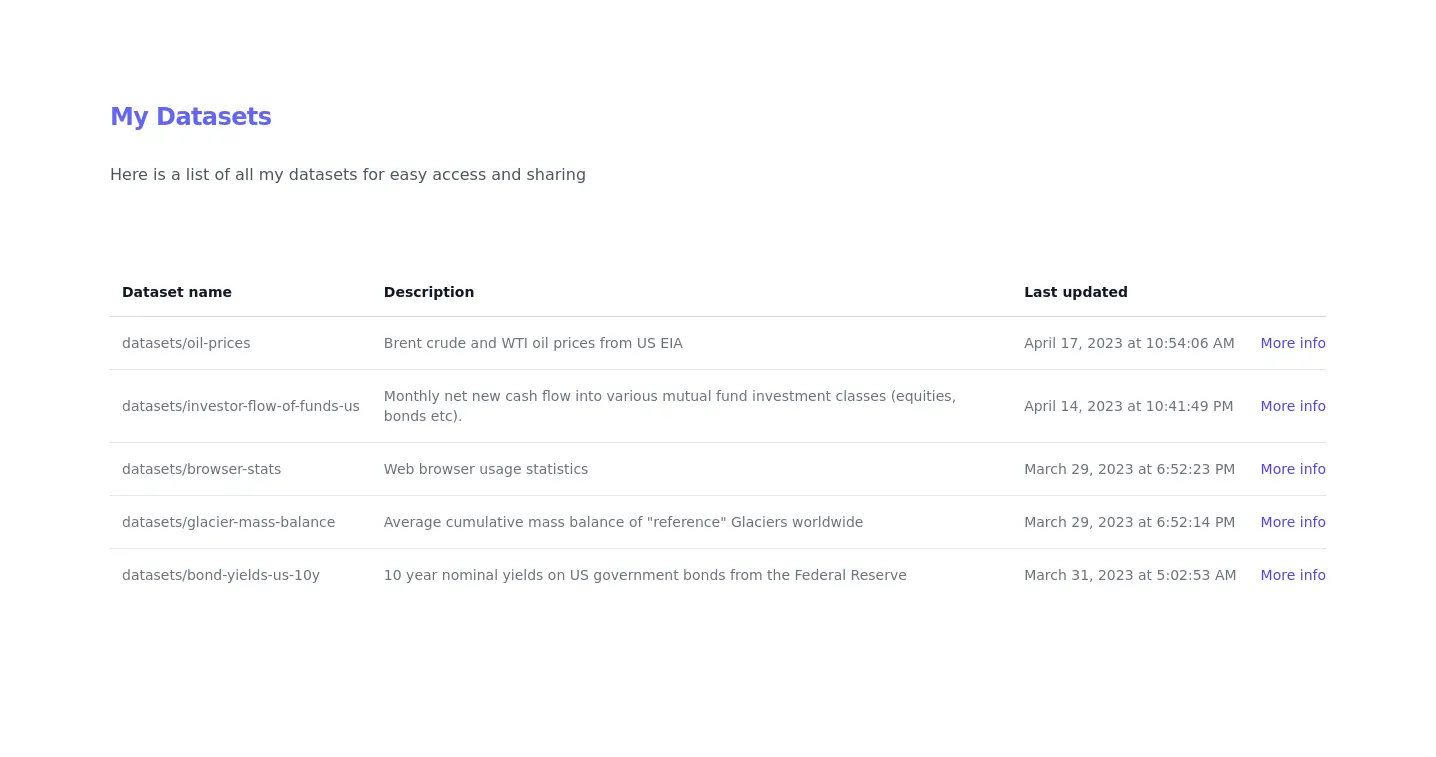Select datasets/oil-prices name cell
1436x757 pixels.
coord(186,343)
